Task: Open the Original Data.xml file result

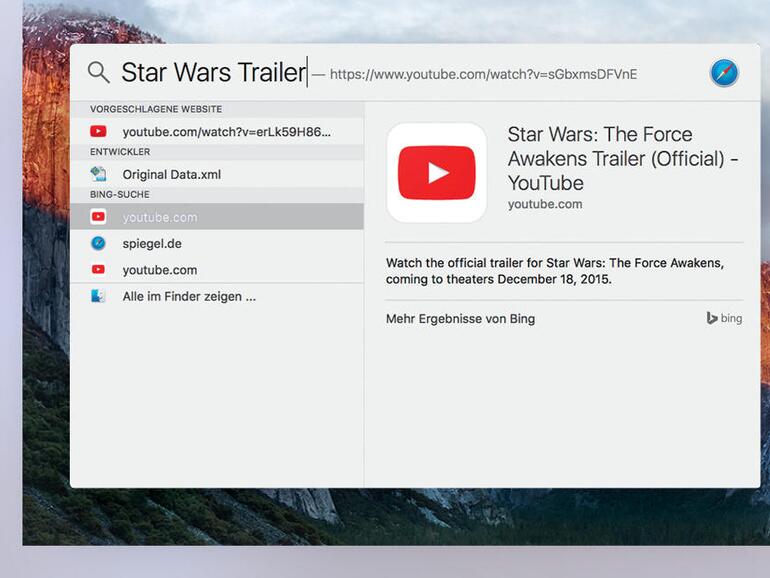Action: [217, 174]
